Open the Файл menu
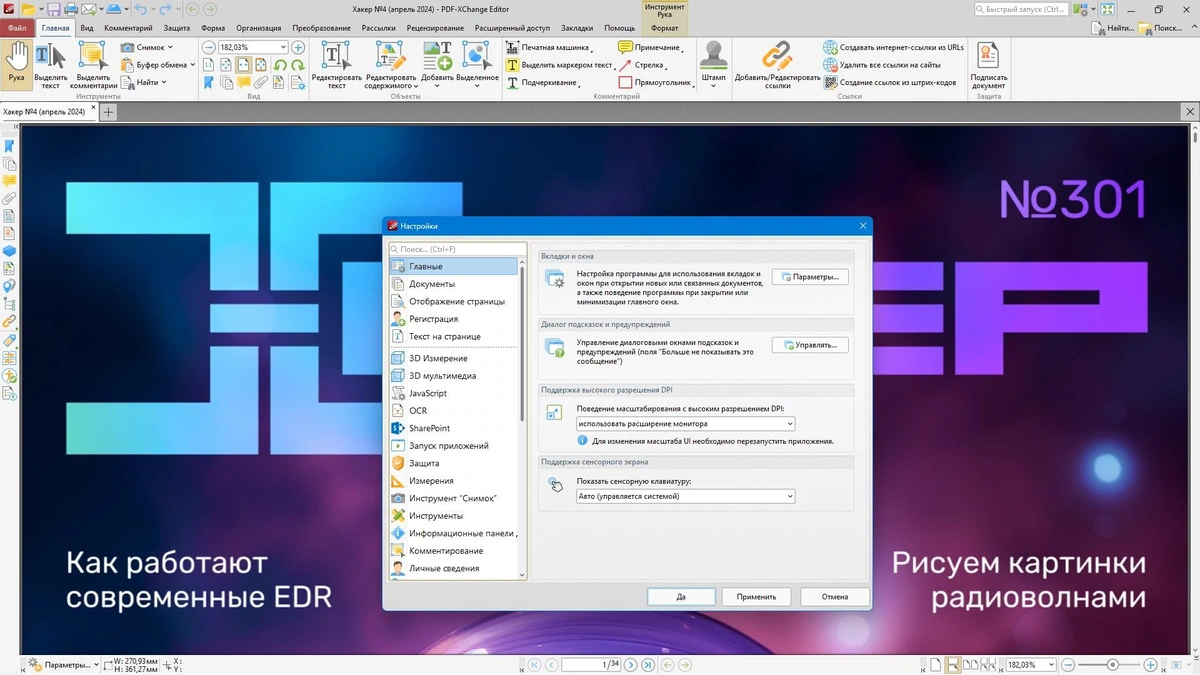Viewport: 1200px width, 675px height. coord(17,28)
